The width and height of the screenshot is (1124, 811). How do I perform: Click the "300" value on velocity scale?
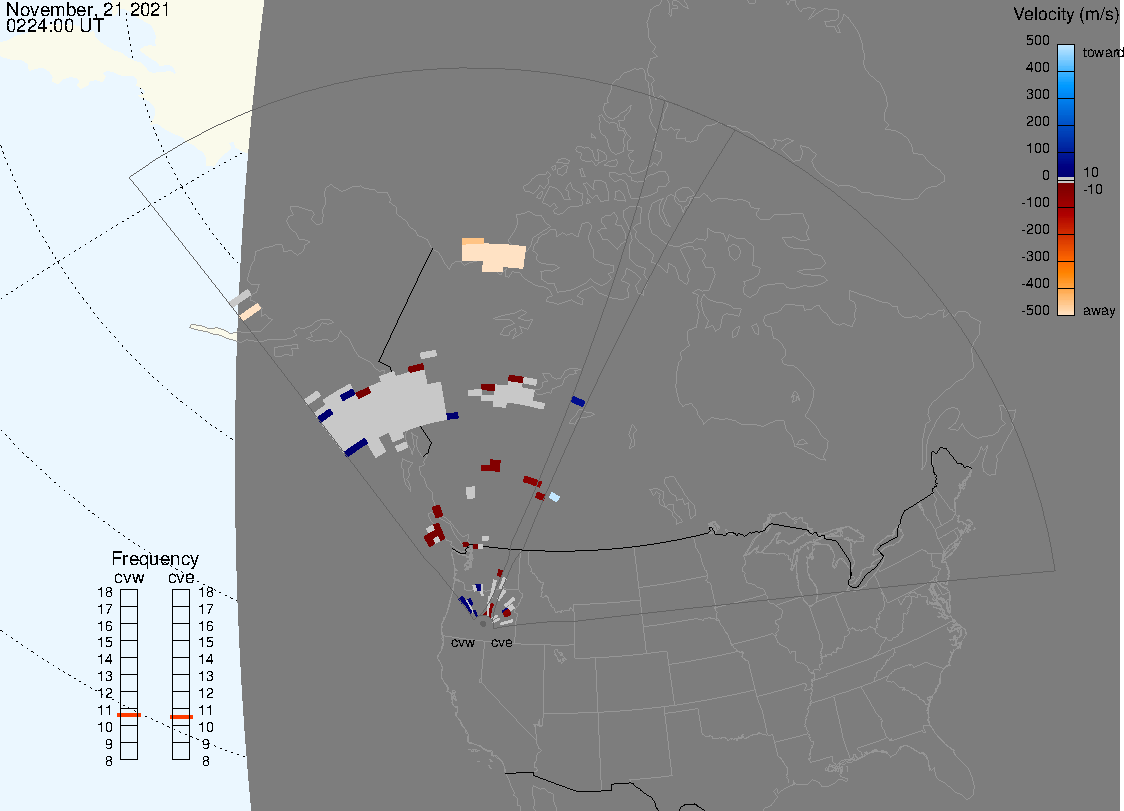click(1037, 95)
